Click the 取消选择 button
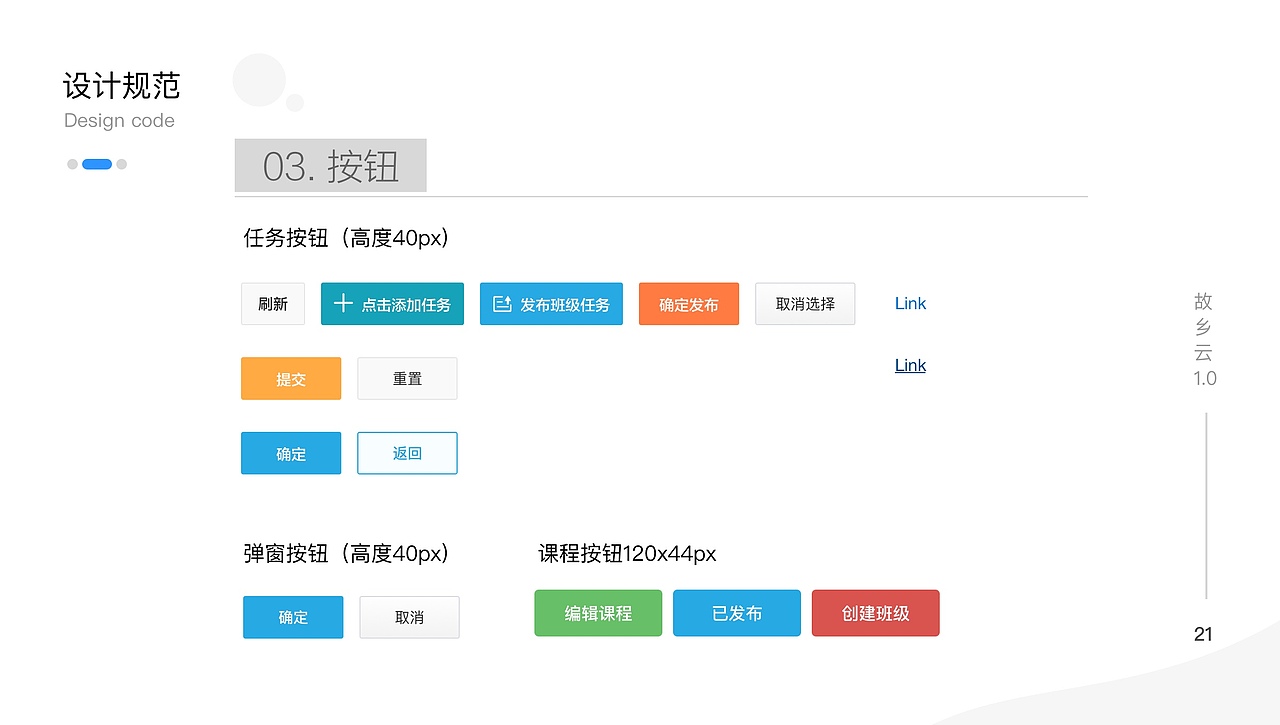The width and height of the screenshot is (1280, 725). coord(805,304)
